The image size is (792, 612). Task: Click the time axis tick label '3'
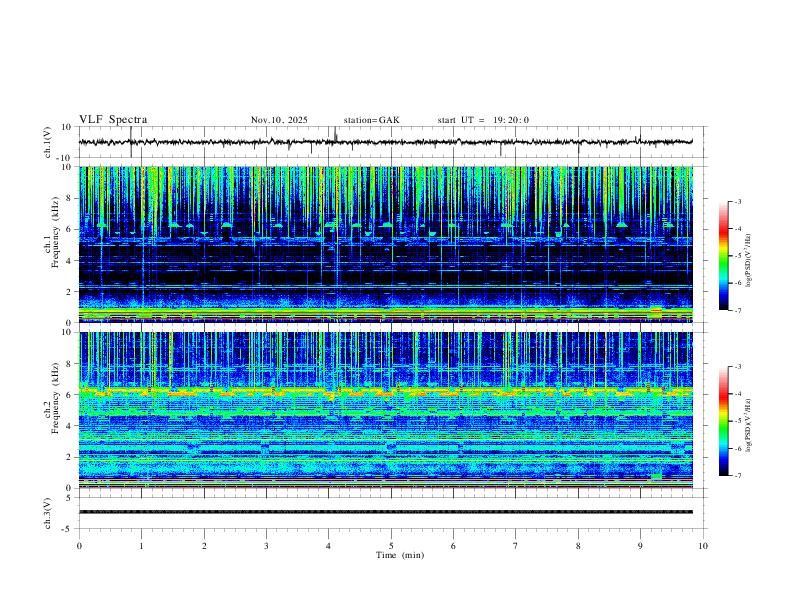tap(266, 546)
